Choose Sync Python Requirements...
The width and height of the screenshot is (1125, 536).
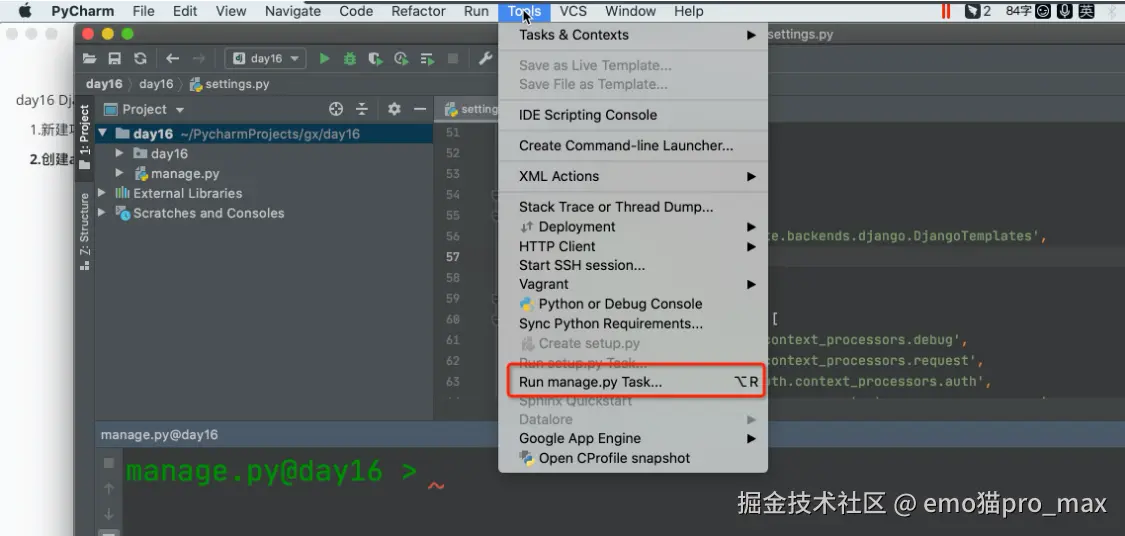click(633, 324)
